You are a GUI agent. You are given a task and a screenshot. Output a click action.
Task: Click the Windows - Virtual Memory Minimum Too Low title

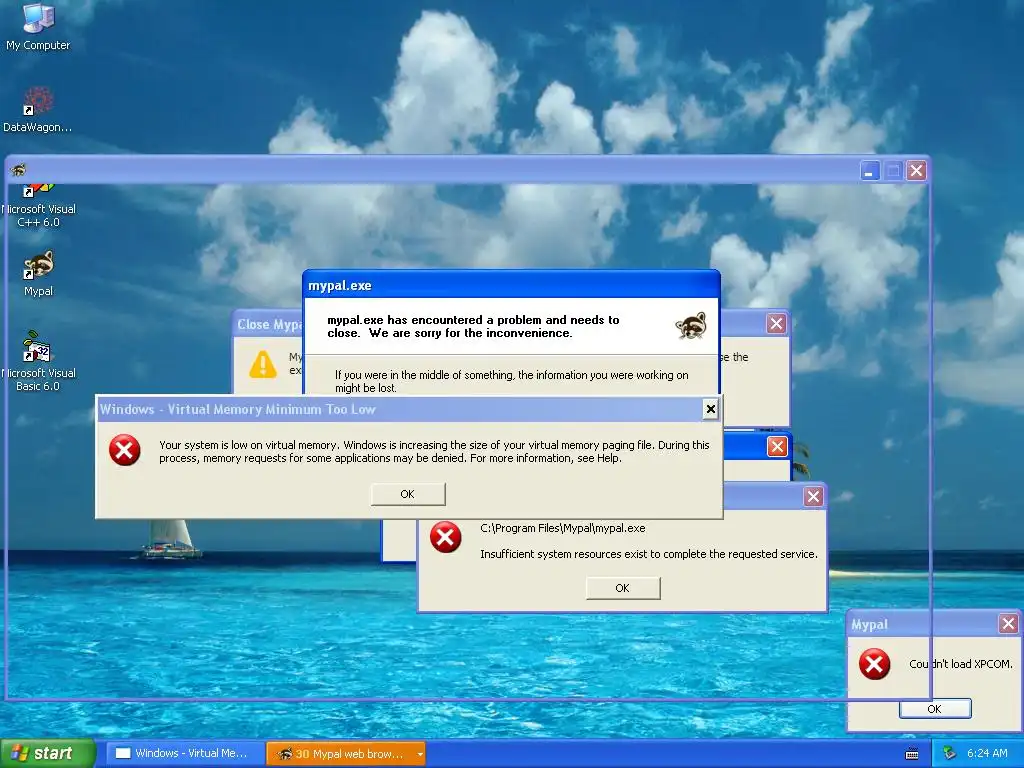click(238, 409)
